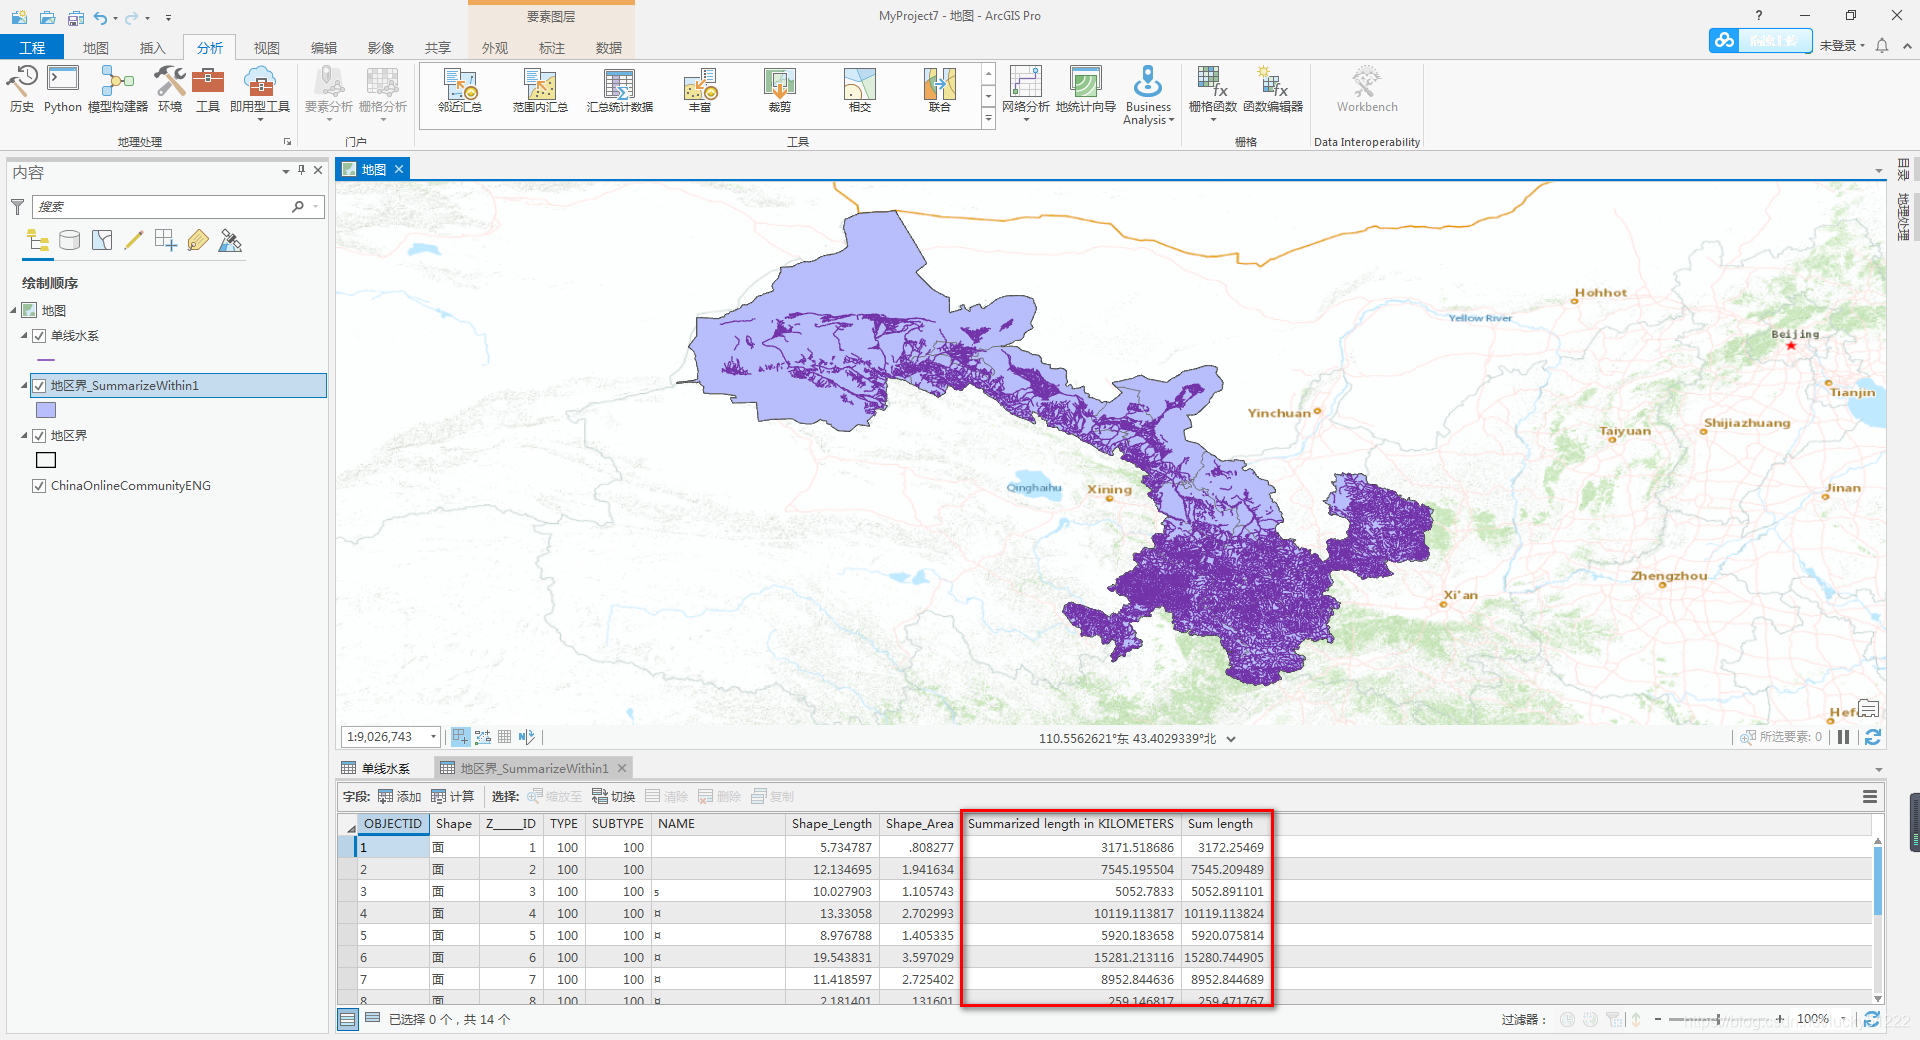Open the attribute table hamburger menu
This screenshot has width=1920, height=1040.
coord(1870,797)
